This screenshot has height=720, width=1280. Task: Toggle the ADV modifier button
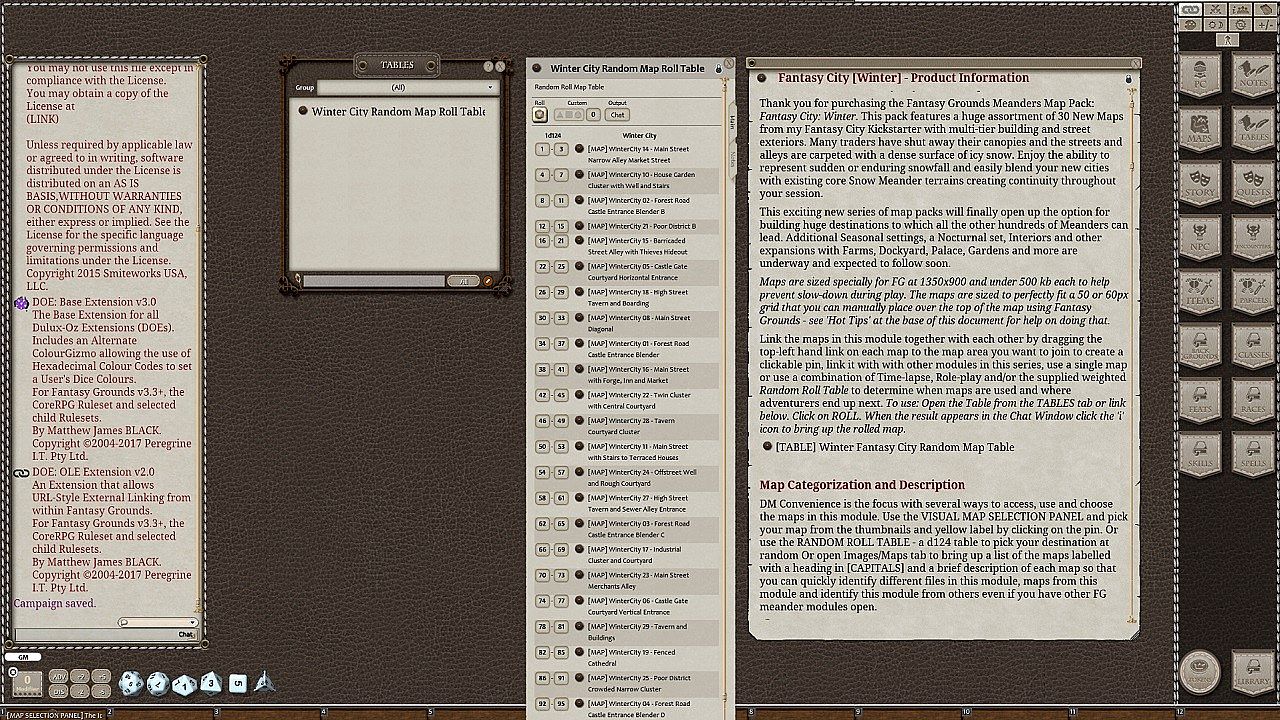coord(58,676)
